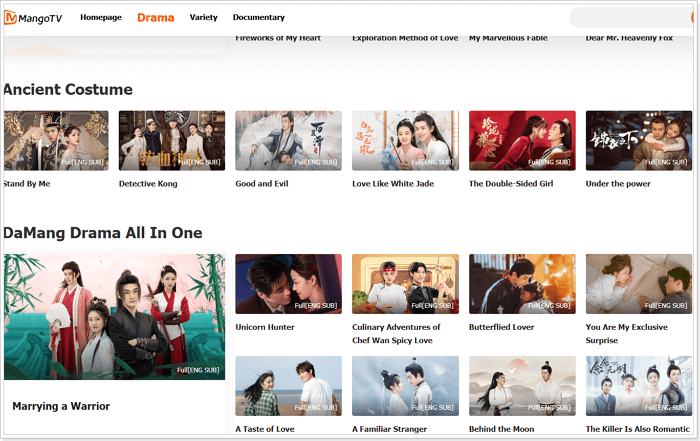The image size is (700, 441).
Task: Click The Double-Sided Girl poster
Action: pos(522,140)
